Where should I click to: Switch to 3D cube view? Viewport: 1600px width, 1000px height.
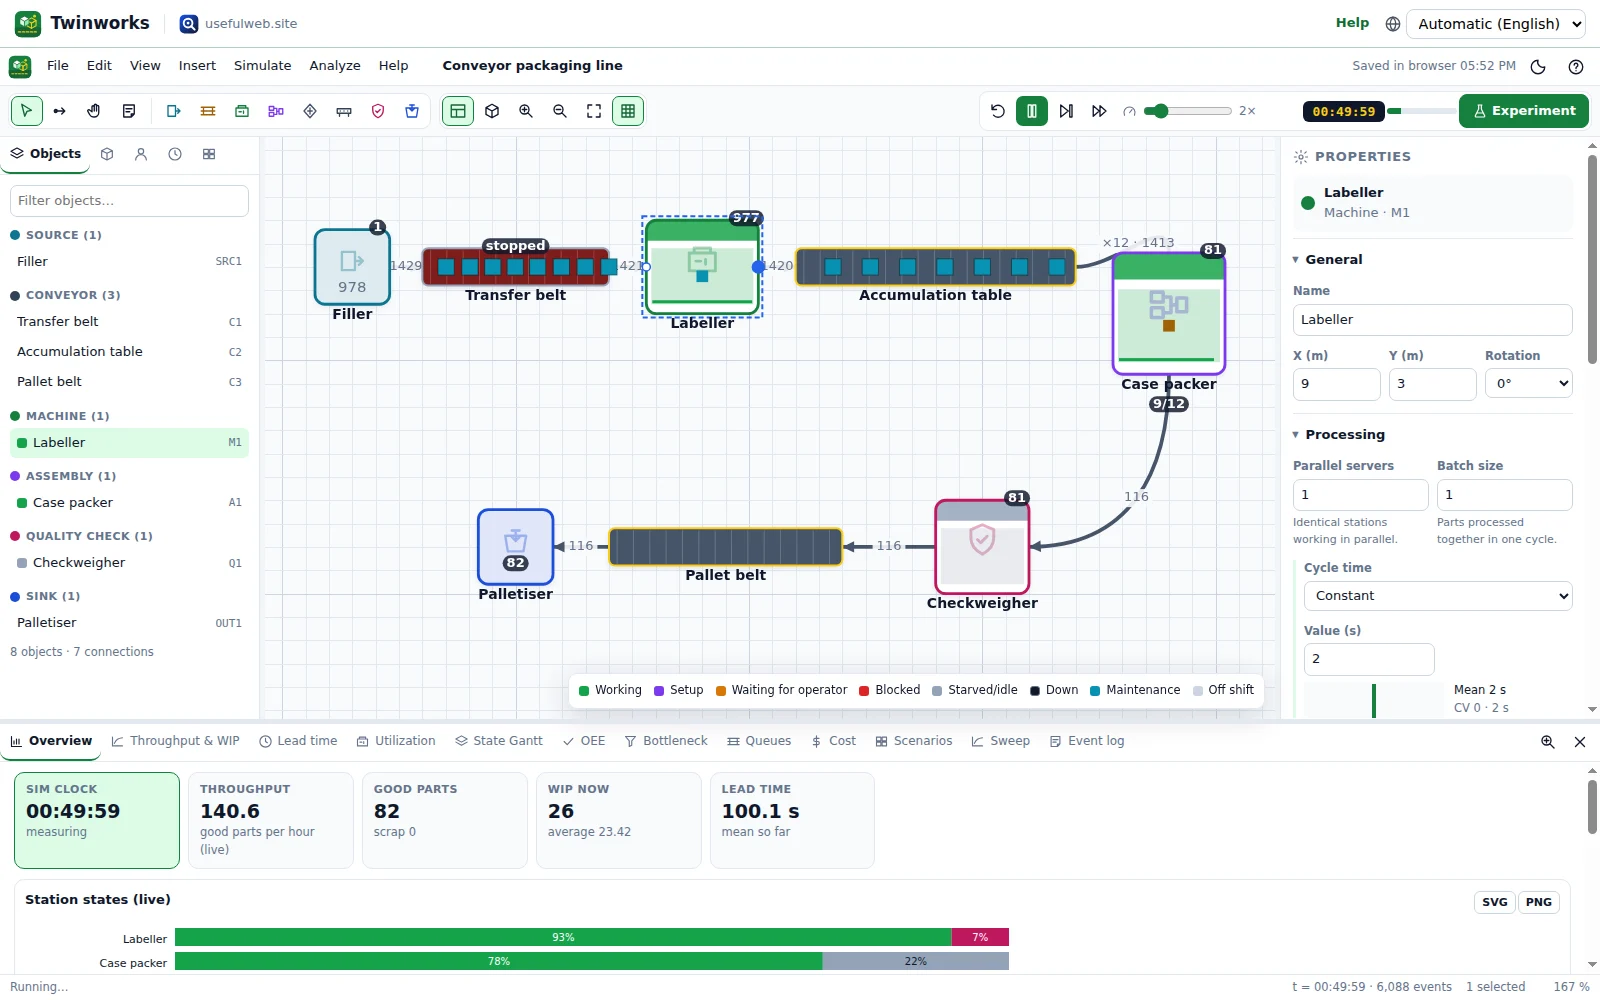(492, 111)
